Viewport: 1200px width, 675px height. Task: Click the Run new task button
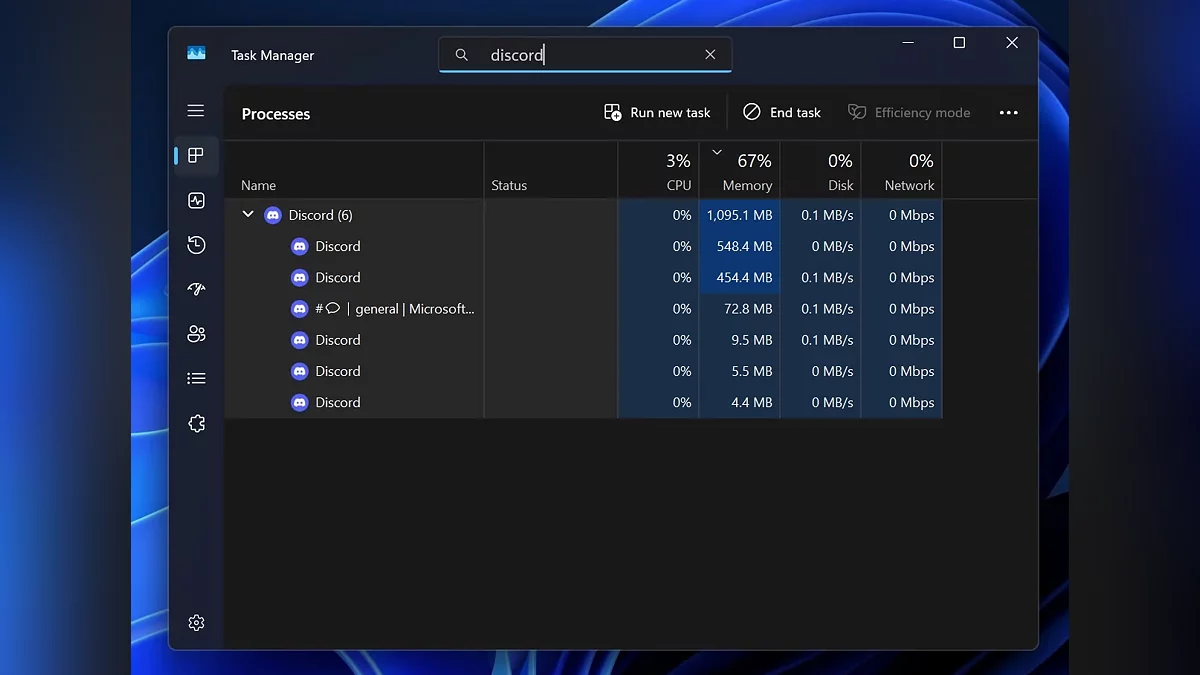point(657,113)
